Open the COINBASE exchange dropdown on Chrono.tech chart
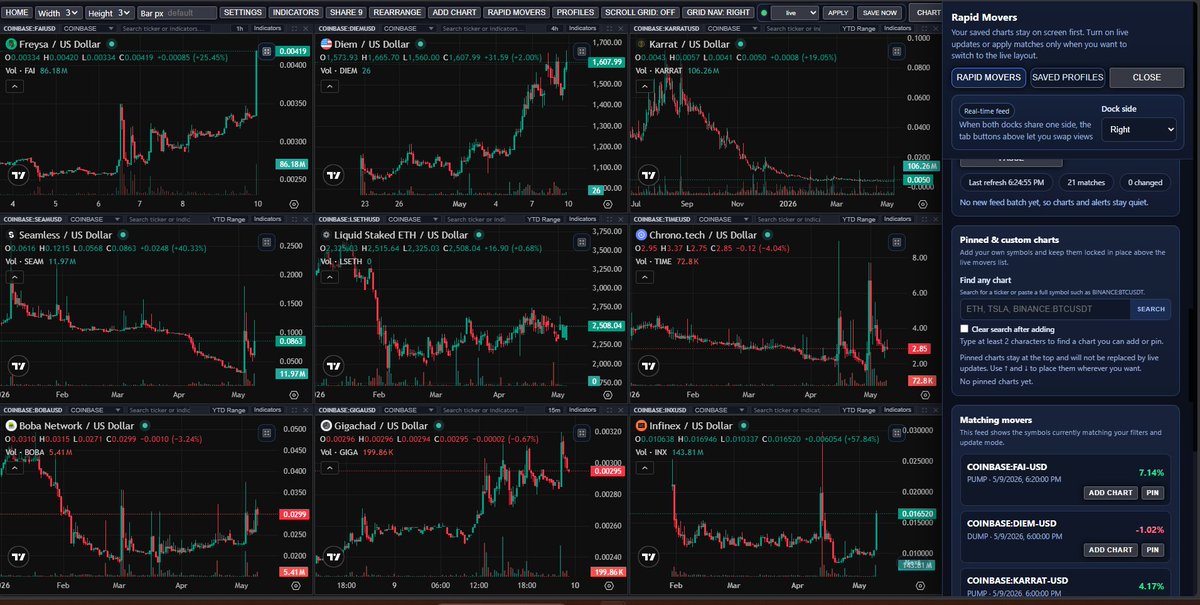This screenshot has width=1200, height=605. 722,219
